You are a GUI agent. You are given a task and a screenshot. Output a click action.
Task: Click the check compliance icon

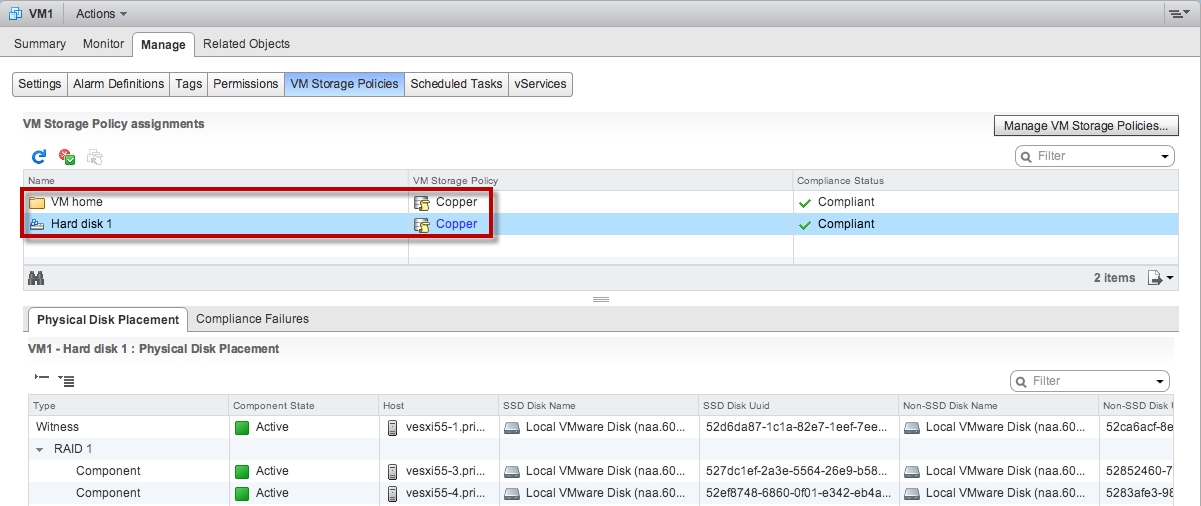[x=67, y=156]
